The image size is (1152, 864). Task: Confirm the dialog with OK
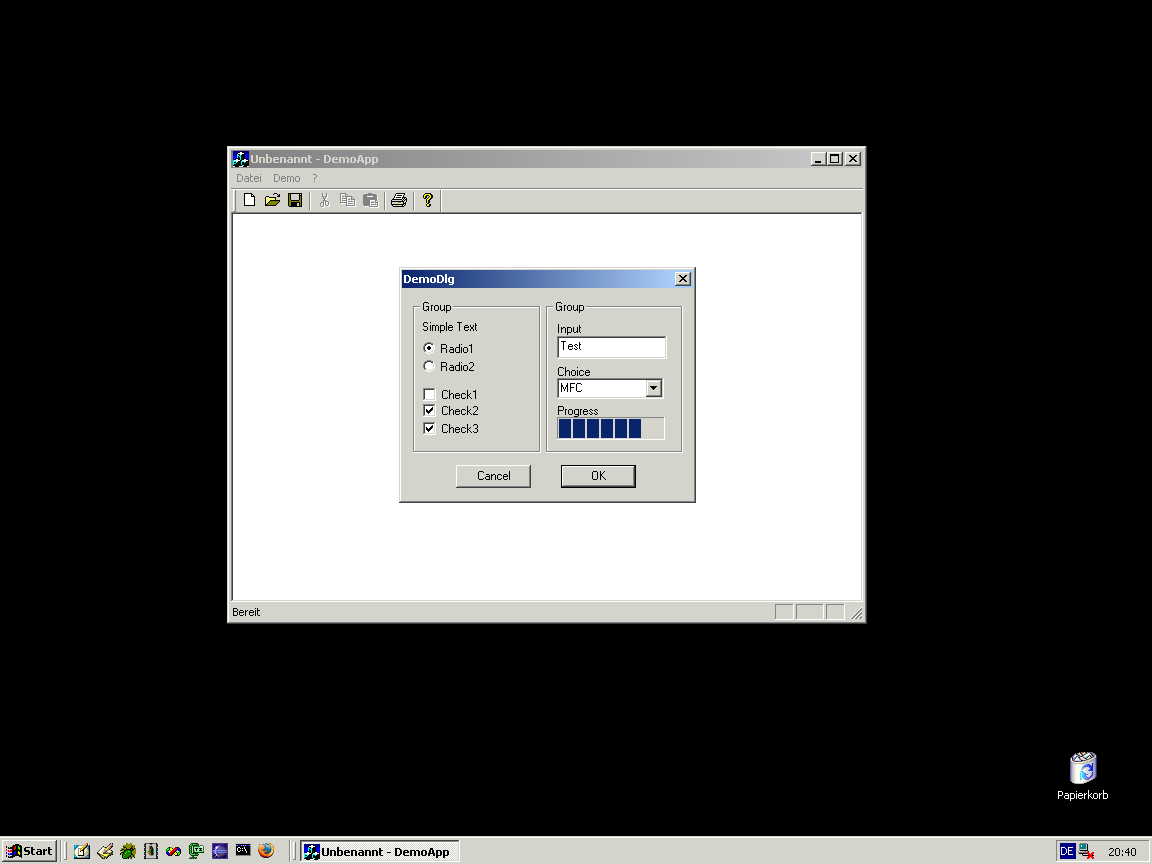tap(598, 476)
